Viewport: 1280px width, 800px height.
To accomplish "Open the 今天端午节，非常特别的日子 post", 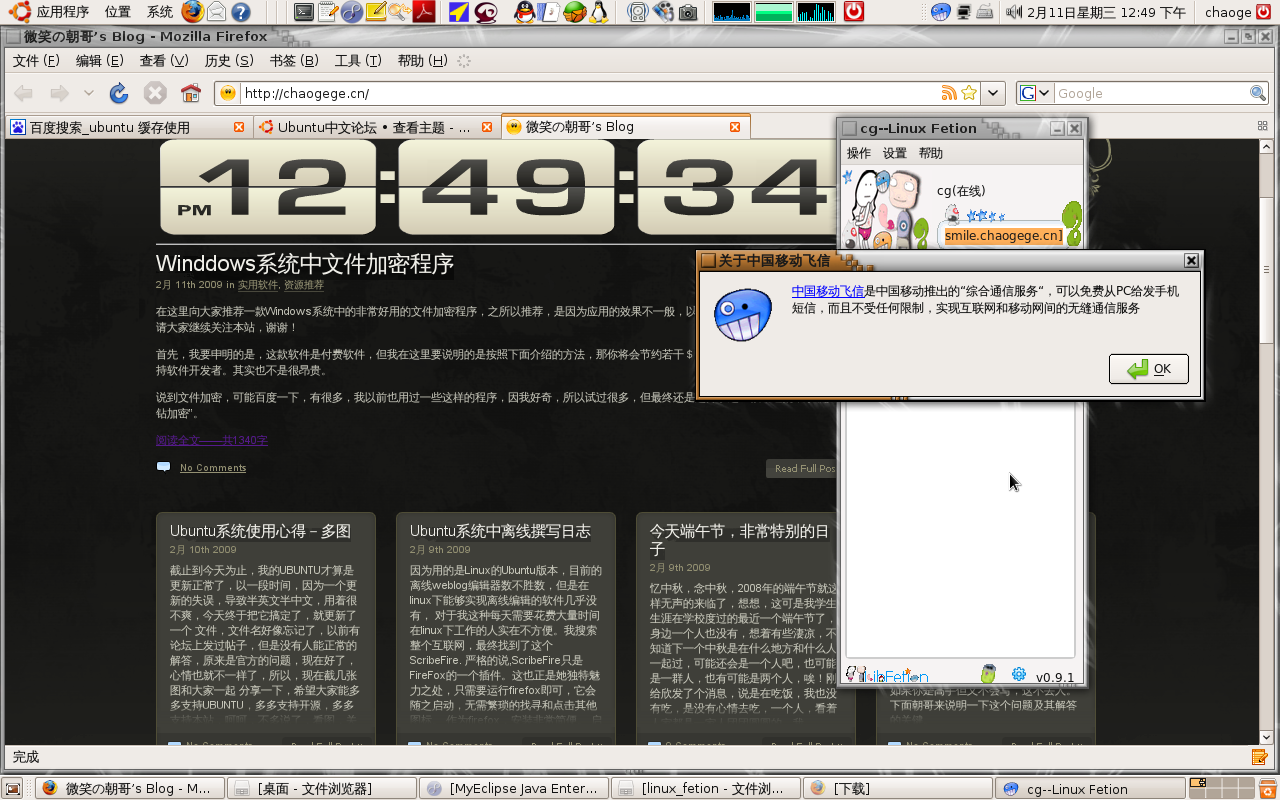I will 740,539.
